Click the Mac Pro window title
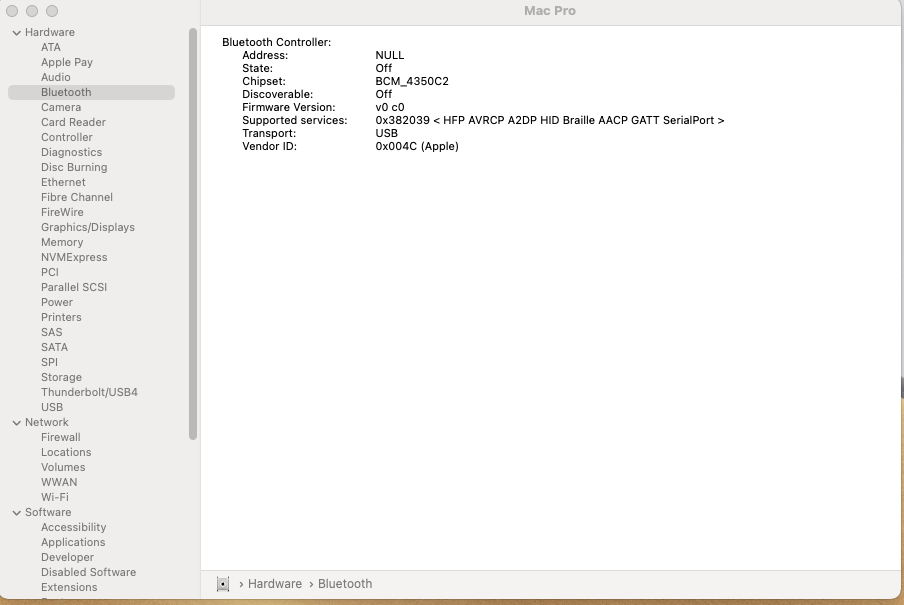This screenshot has height=605, width=904. [x=549, y=11]
